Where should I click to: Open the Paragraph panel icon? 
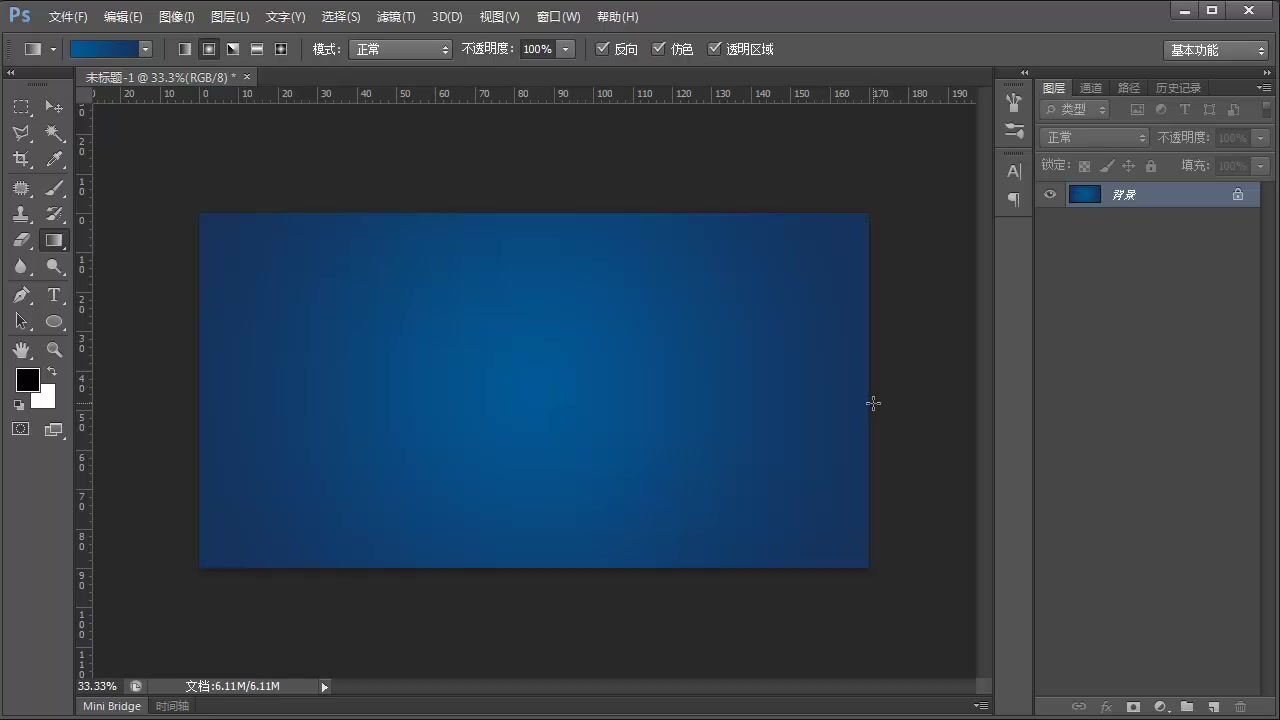[1014, 199]
